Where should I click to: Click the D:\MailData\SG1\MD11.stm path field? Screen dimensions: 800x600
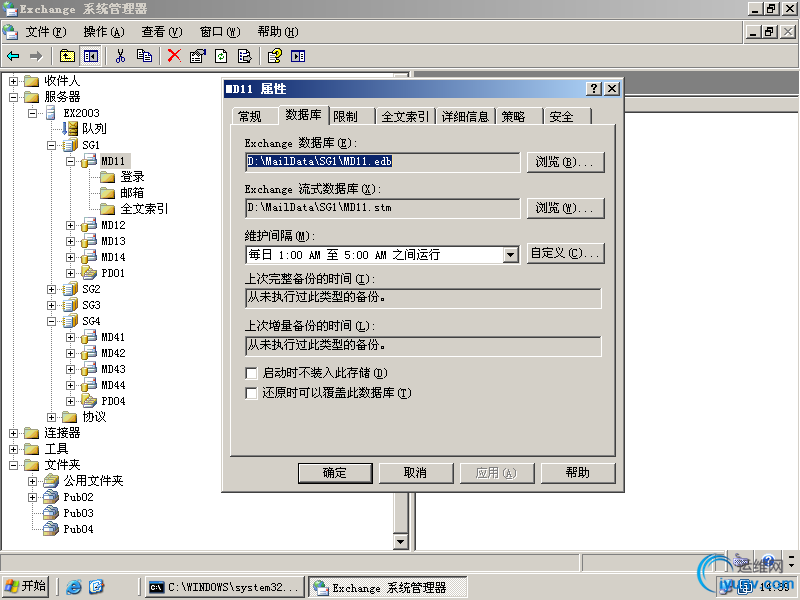coord(383,208)
